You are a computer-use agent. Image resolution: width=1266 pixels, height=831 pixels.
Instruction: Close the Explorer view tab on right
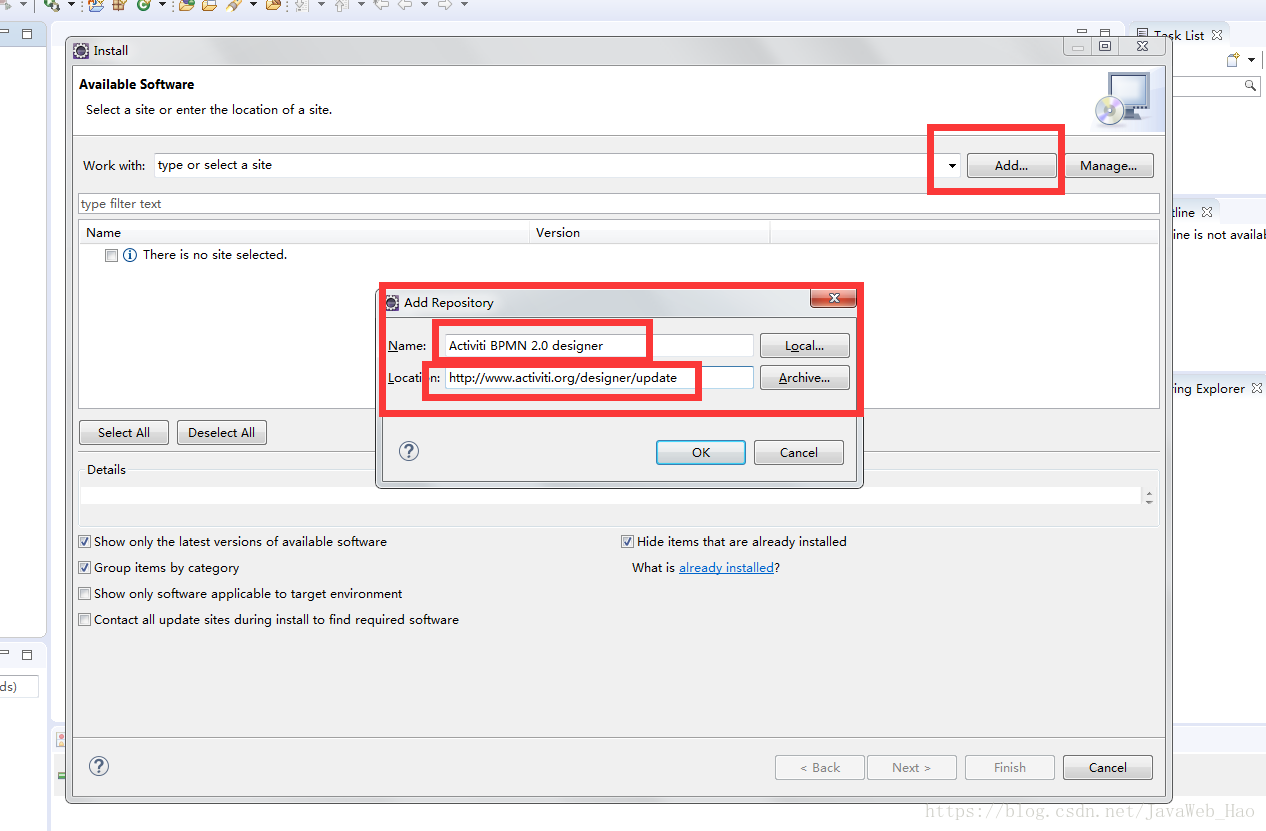coord(1257,388)
